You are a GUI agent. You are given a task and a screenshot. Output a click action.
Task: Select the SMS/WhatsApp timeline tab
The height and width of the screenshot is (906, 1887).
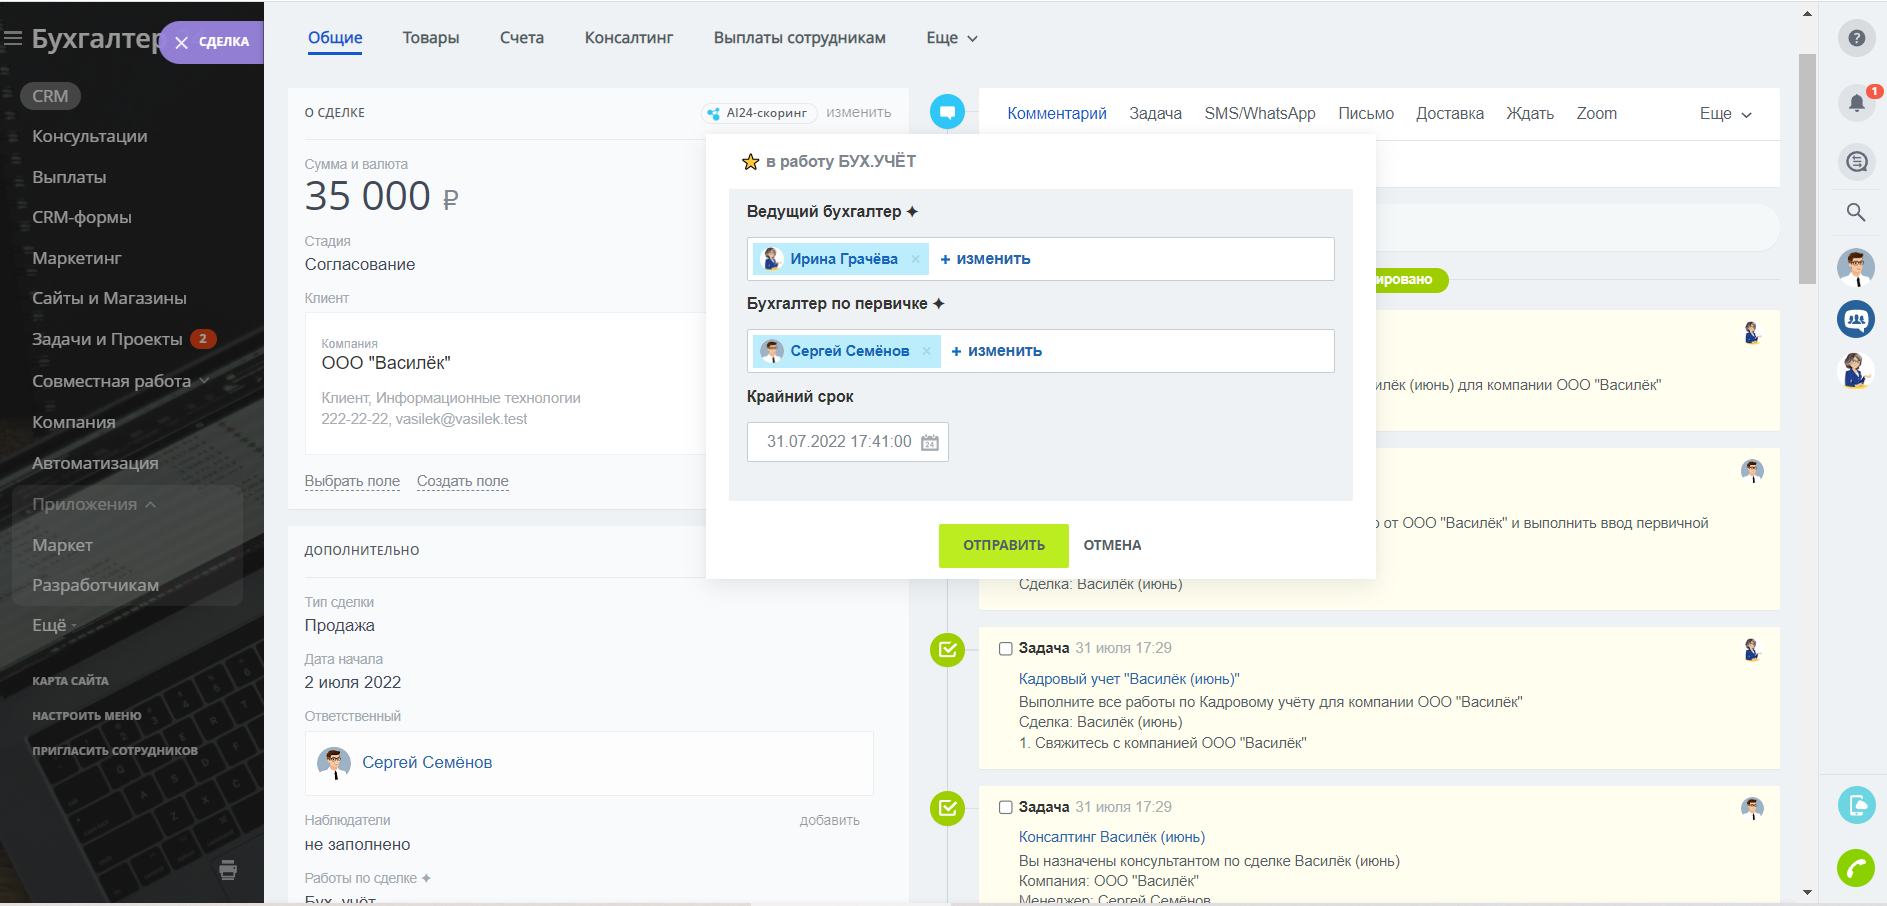[1260, 114]
